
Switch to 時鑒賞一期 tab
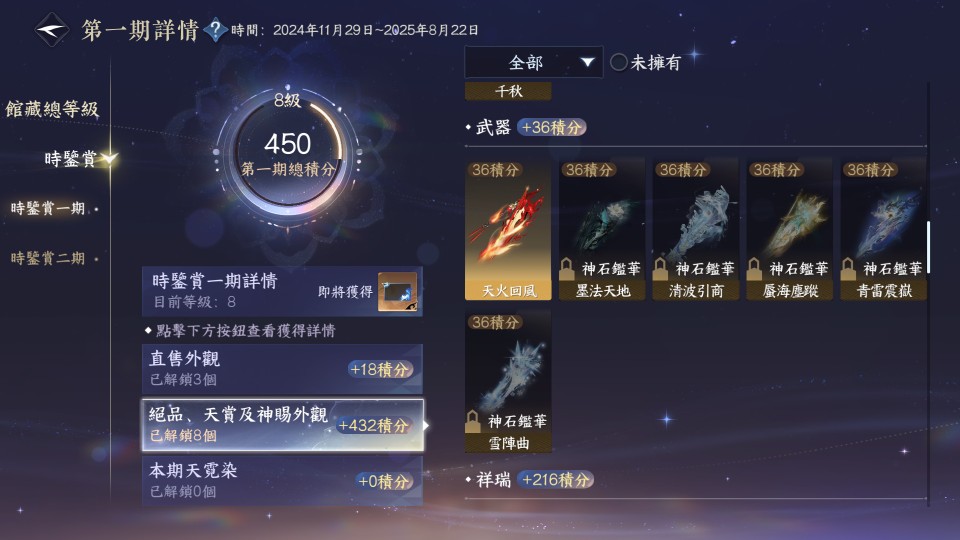[x=48, y=208]
